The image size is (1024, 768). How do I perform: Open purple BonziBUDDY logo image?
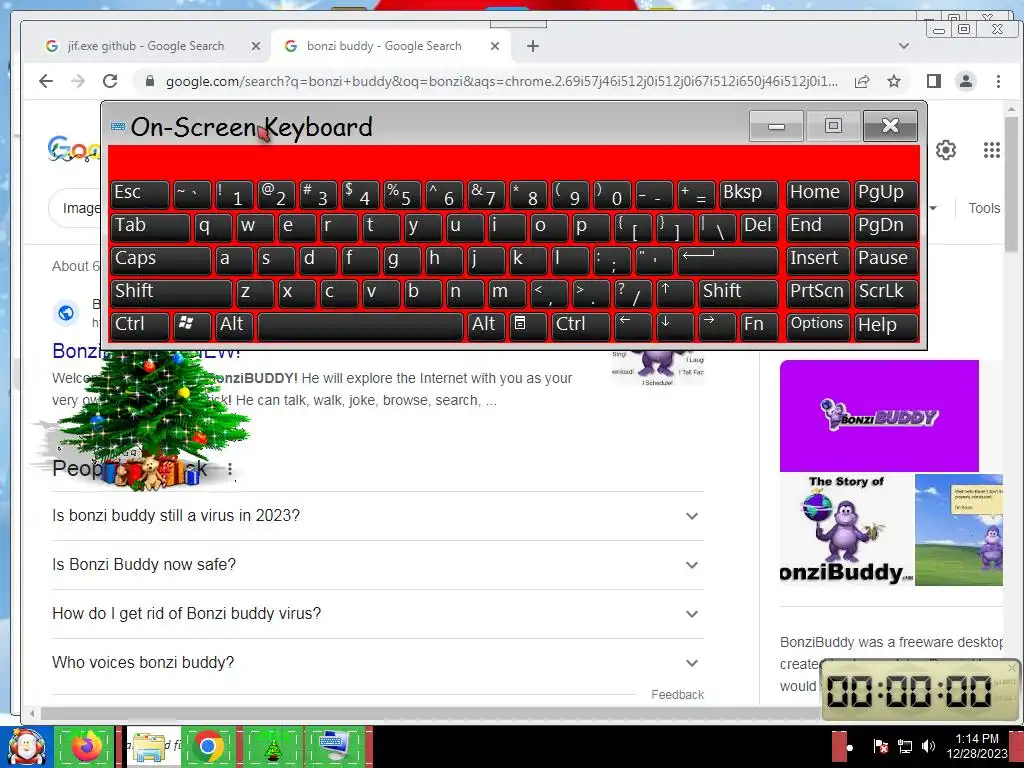(x=879, y=415)
